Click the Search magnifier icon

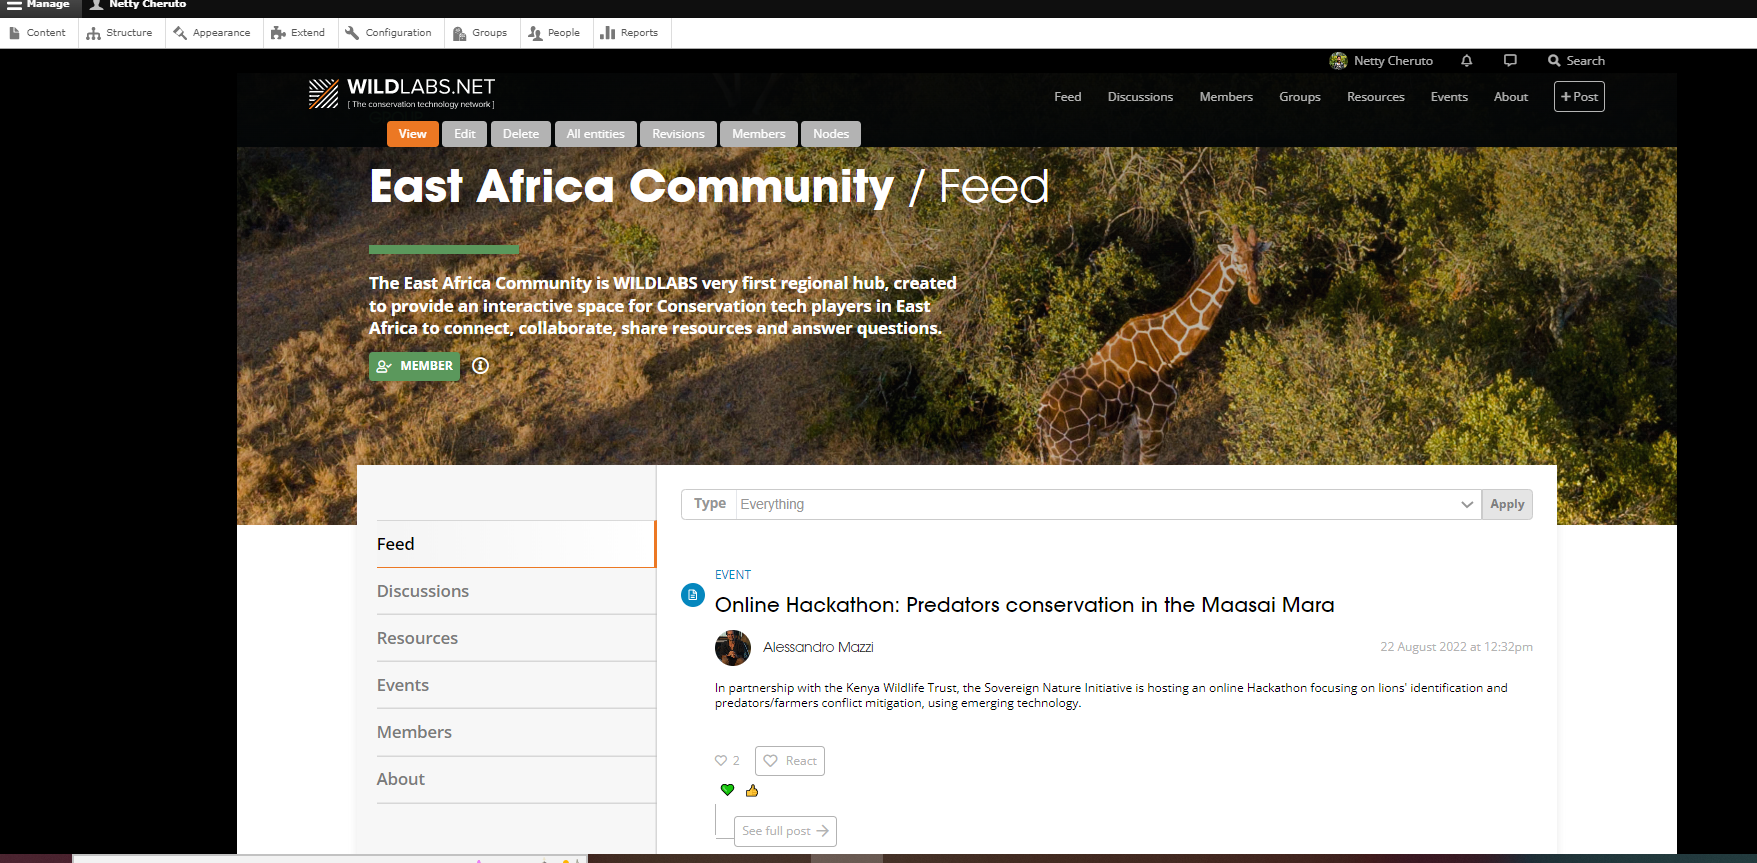coord(1554,61)
